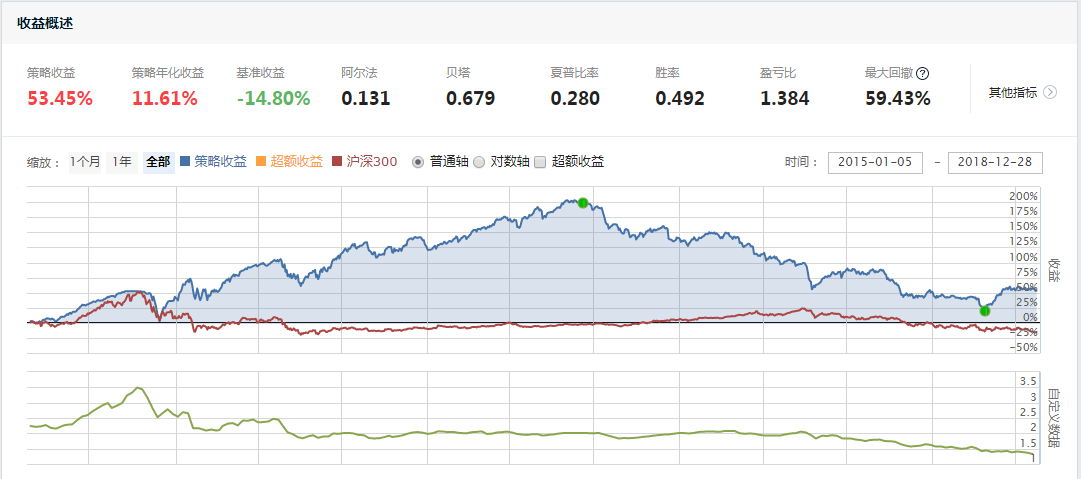This screenshot has width=1081, height=479.
Task: Click the beta value 0.679
Action: point(471,99)
